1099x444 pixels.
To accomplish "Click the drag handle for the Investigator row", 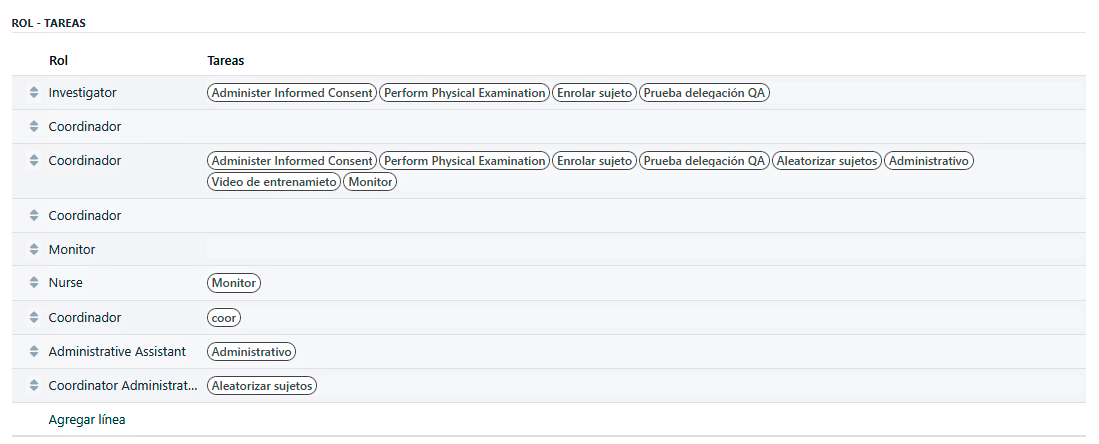I will pyautogui.click(x=33, y=93).
